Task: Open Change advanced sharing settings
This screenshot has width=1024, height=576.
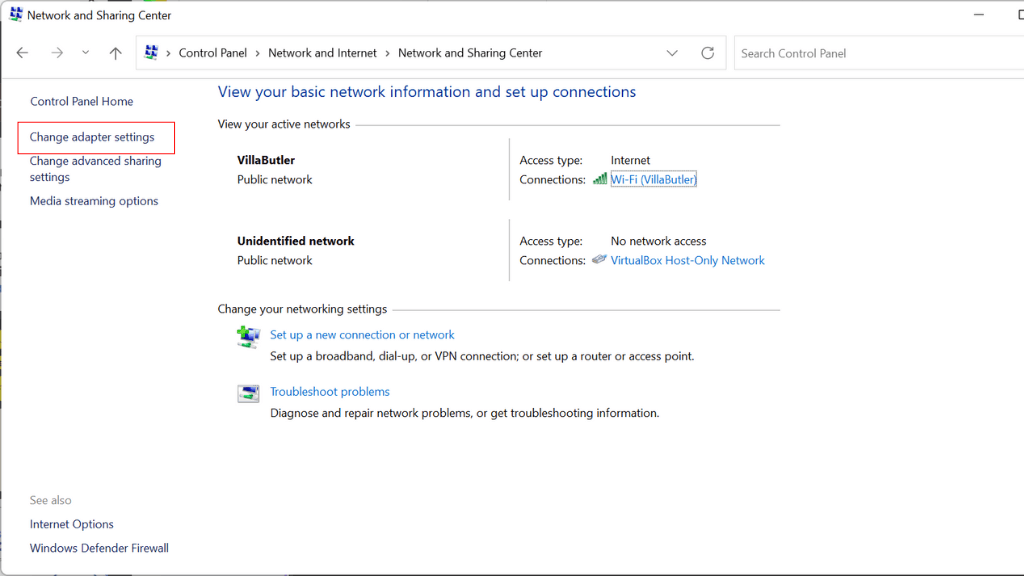Action: point(95,169)
